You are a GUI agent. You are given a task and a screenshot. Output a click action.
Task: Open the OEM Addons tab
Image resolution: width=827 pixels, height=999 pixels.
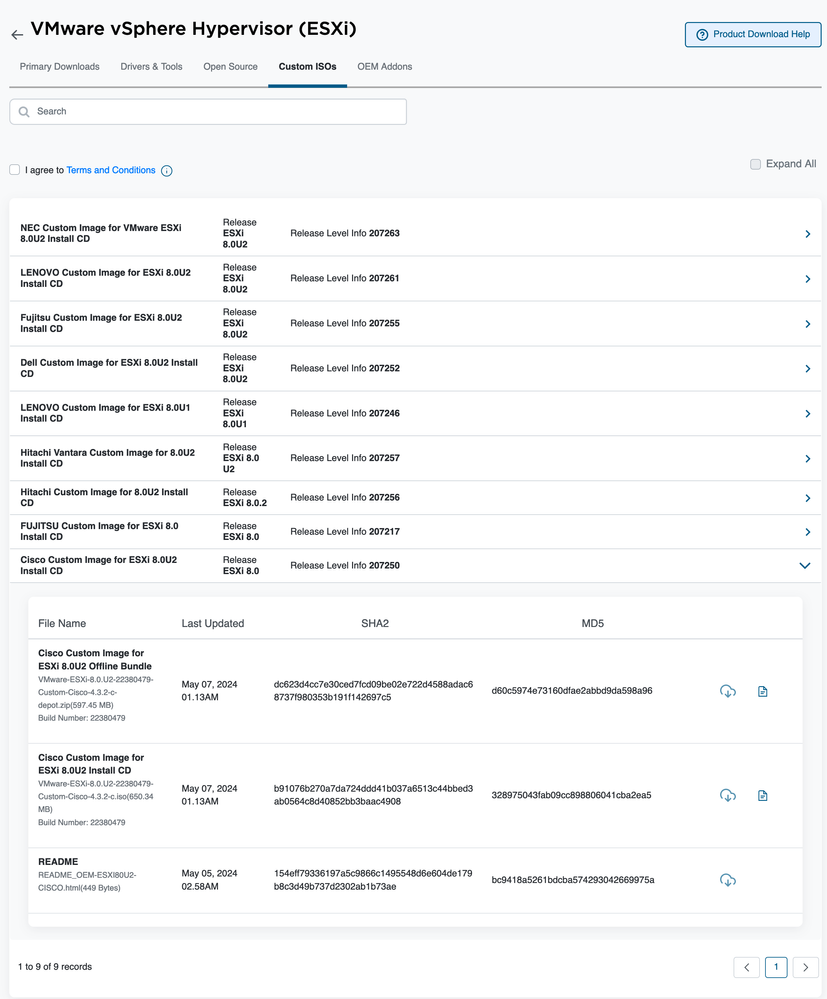pyautogui.click(x=384, y=67)
